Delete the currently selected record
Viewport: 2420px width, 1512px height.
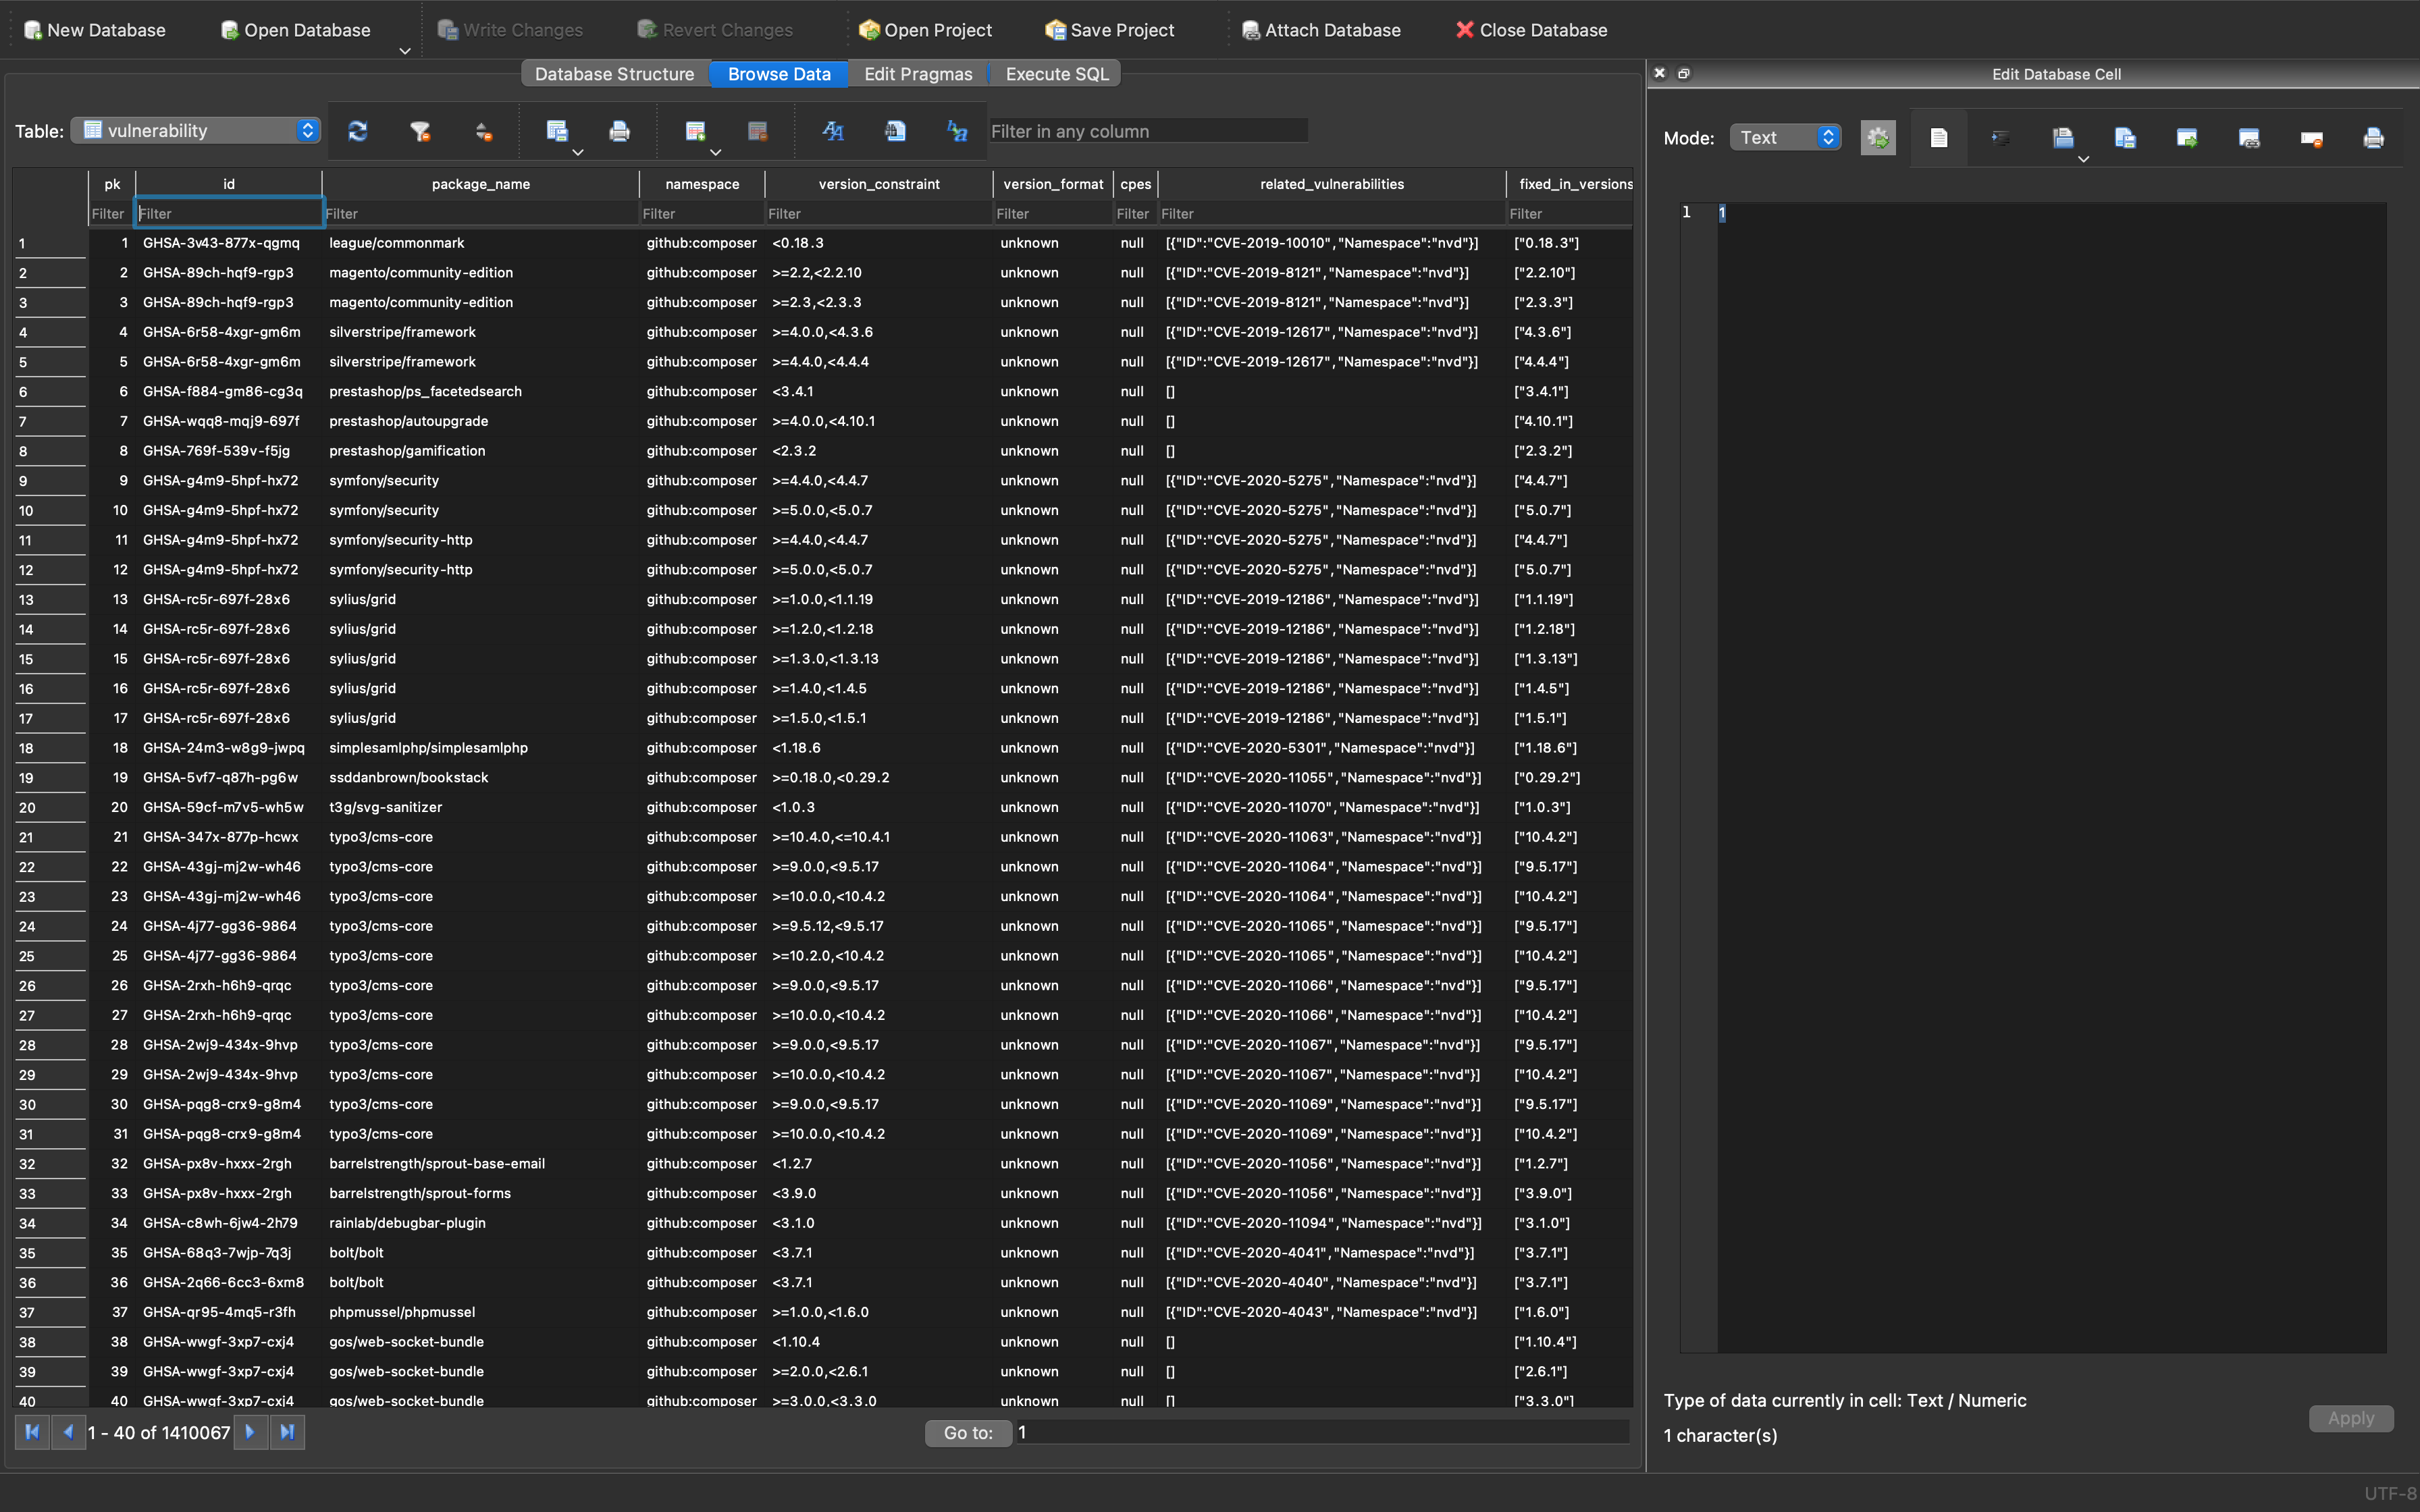click(758, 131)
